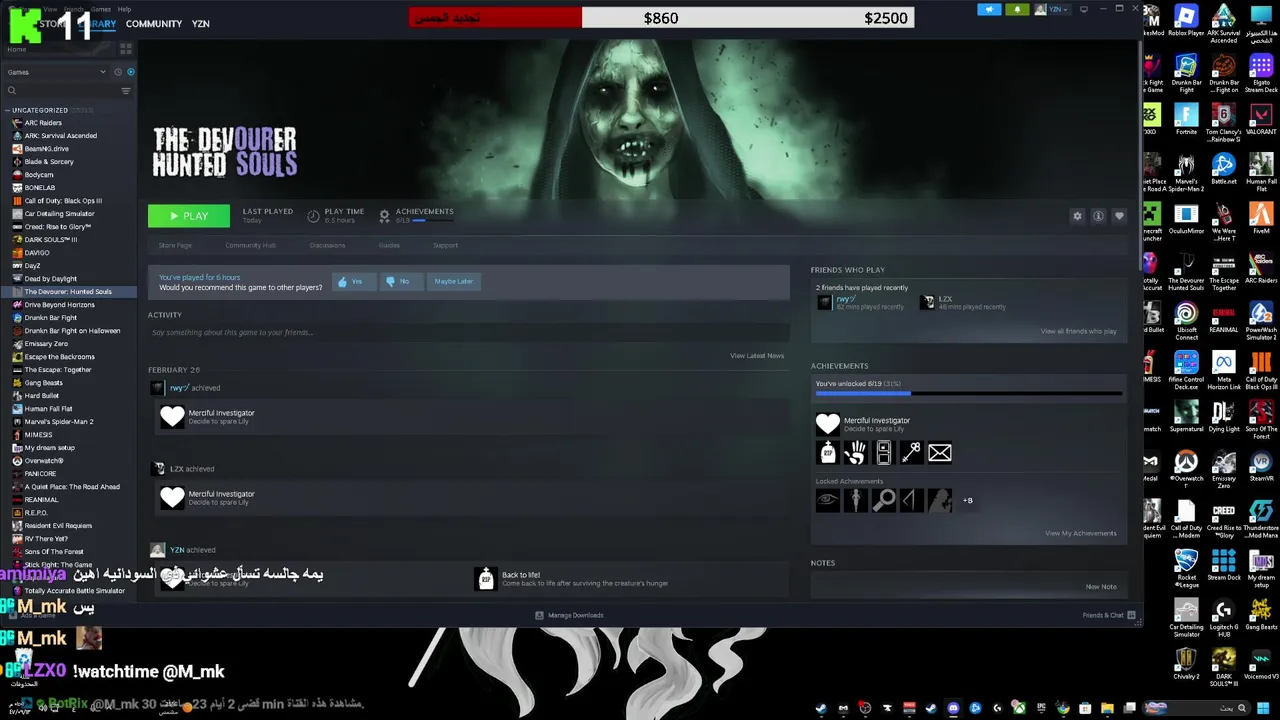Open the game settings gear icon
The image size is (1280, 720).
tap(1077, 216)
